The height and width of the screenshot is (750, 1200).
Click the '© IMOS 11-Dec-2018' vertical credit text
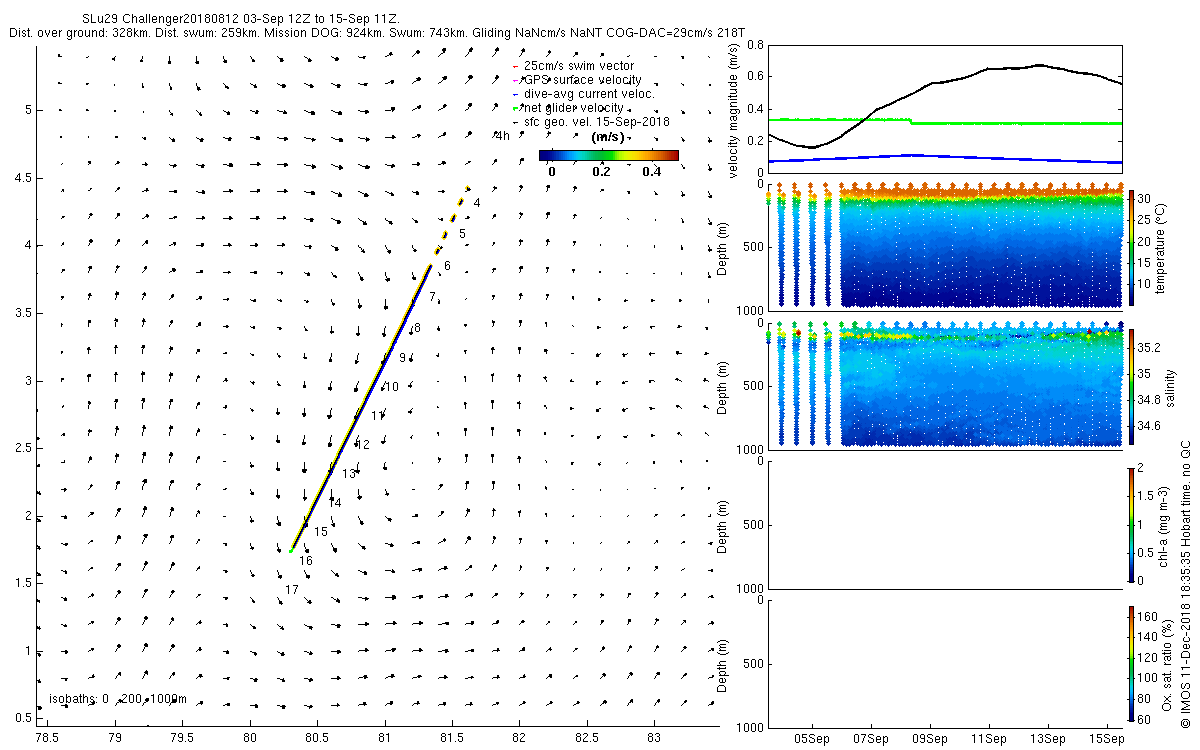(1188, 584)
